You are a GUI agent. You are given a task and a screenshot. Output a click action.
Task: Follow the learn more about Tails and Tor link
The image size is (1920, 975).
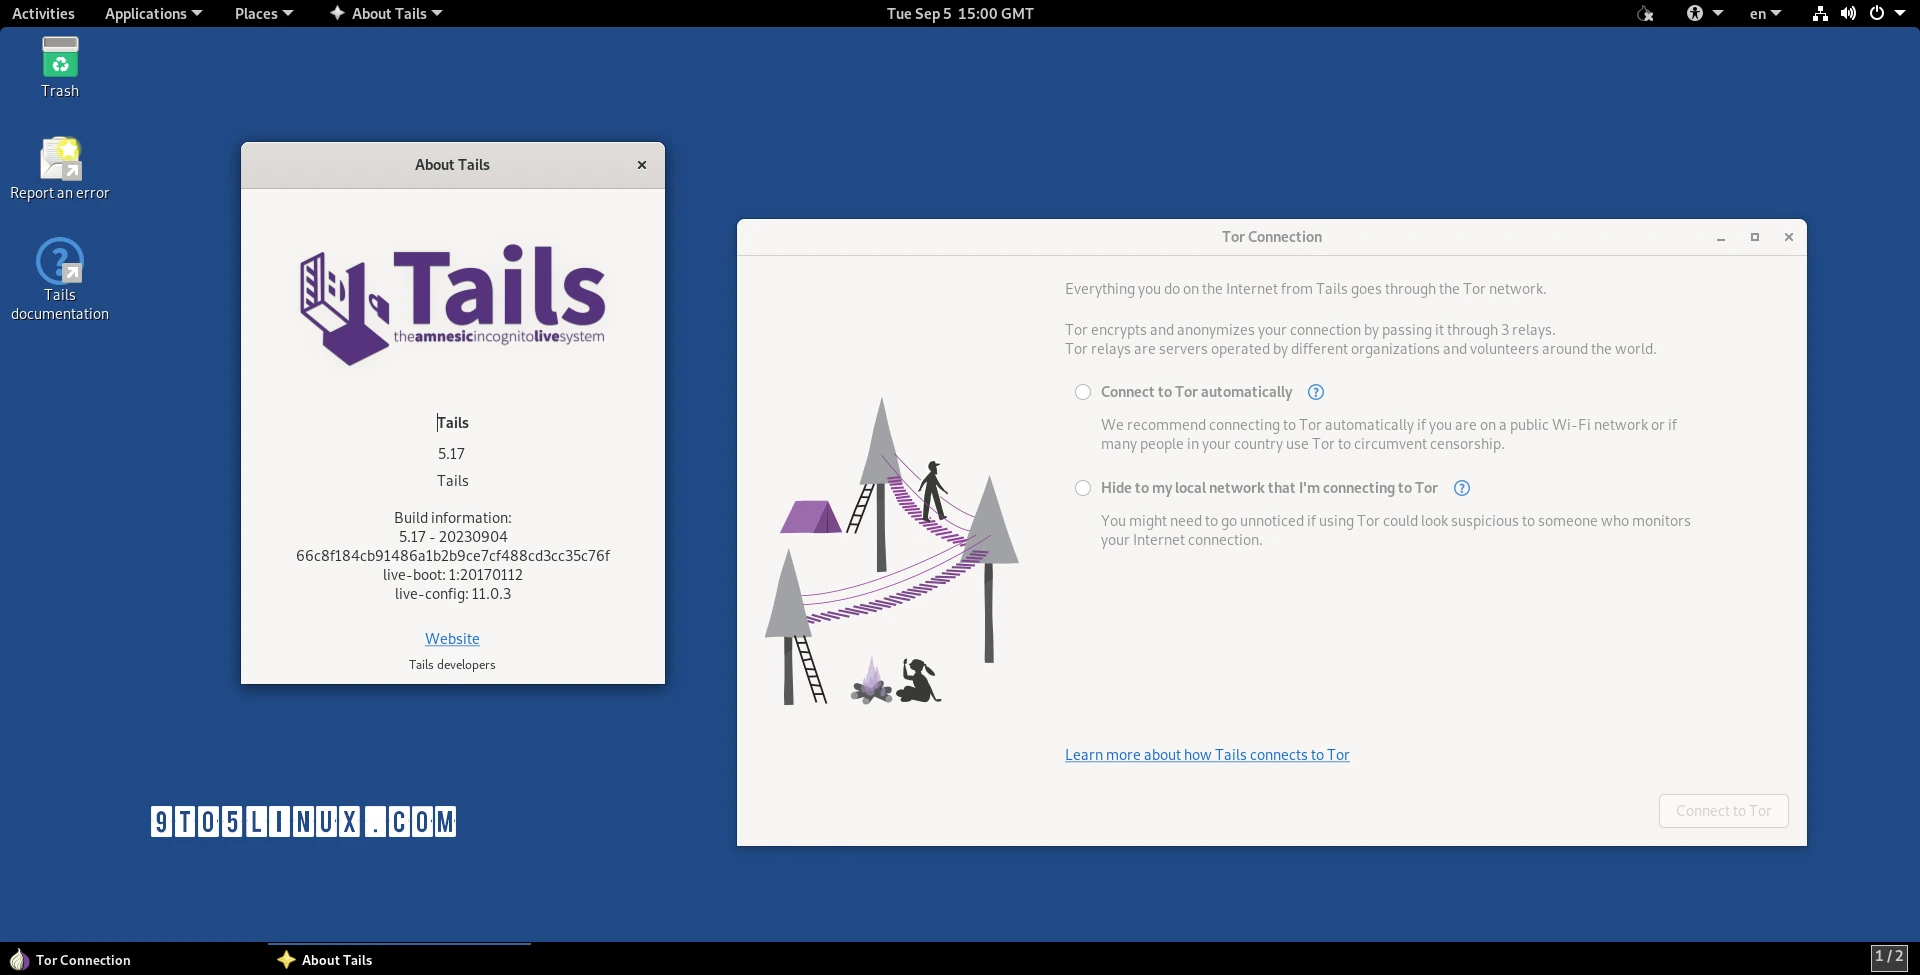pyautogui.click(x=1206, y=754)
